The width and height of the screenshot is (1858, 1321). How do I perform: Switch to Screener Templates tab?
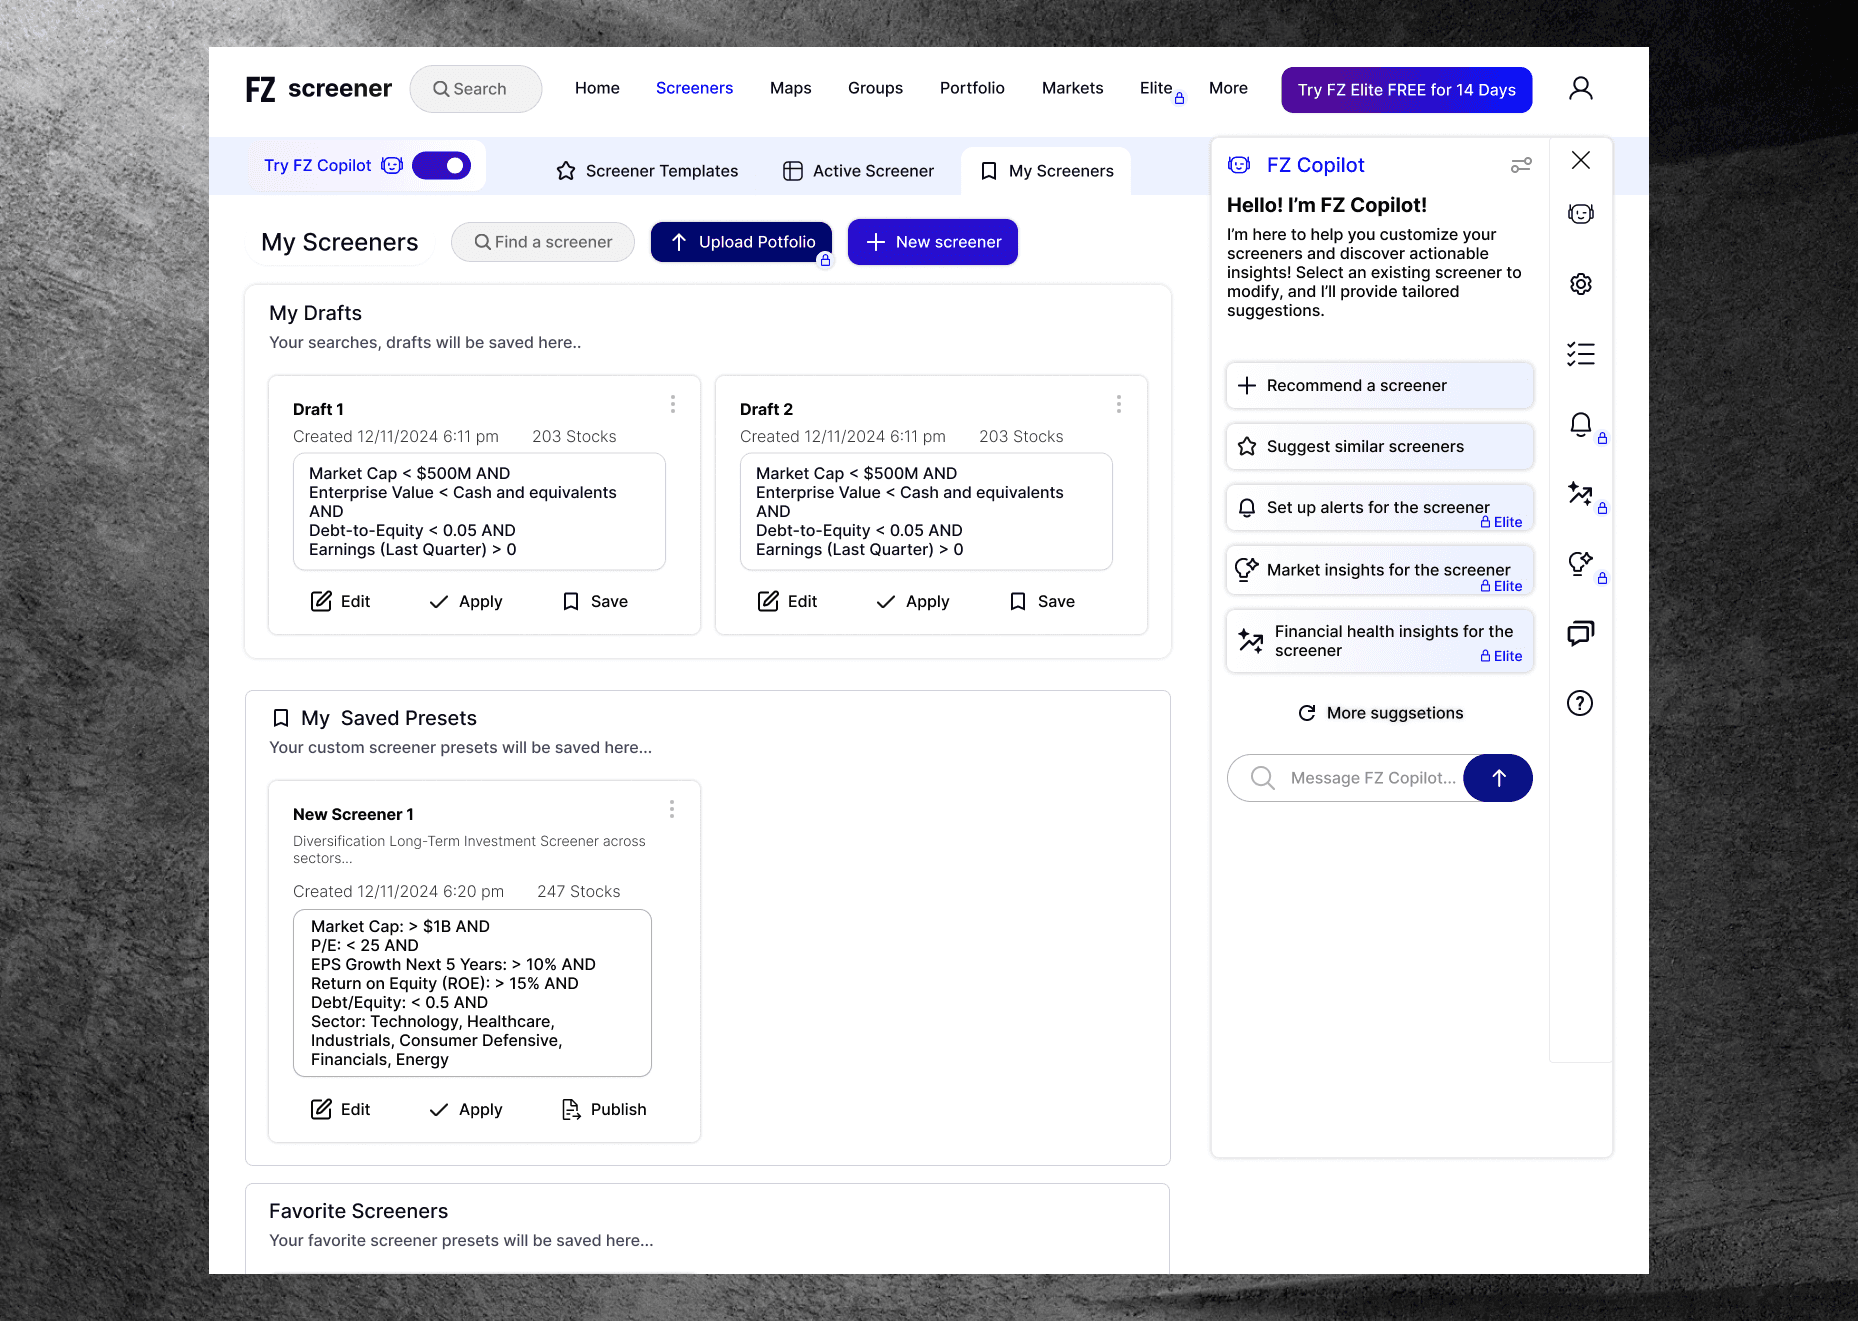tap(647, 171)
